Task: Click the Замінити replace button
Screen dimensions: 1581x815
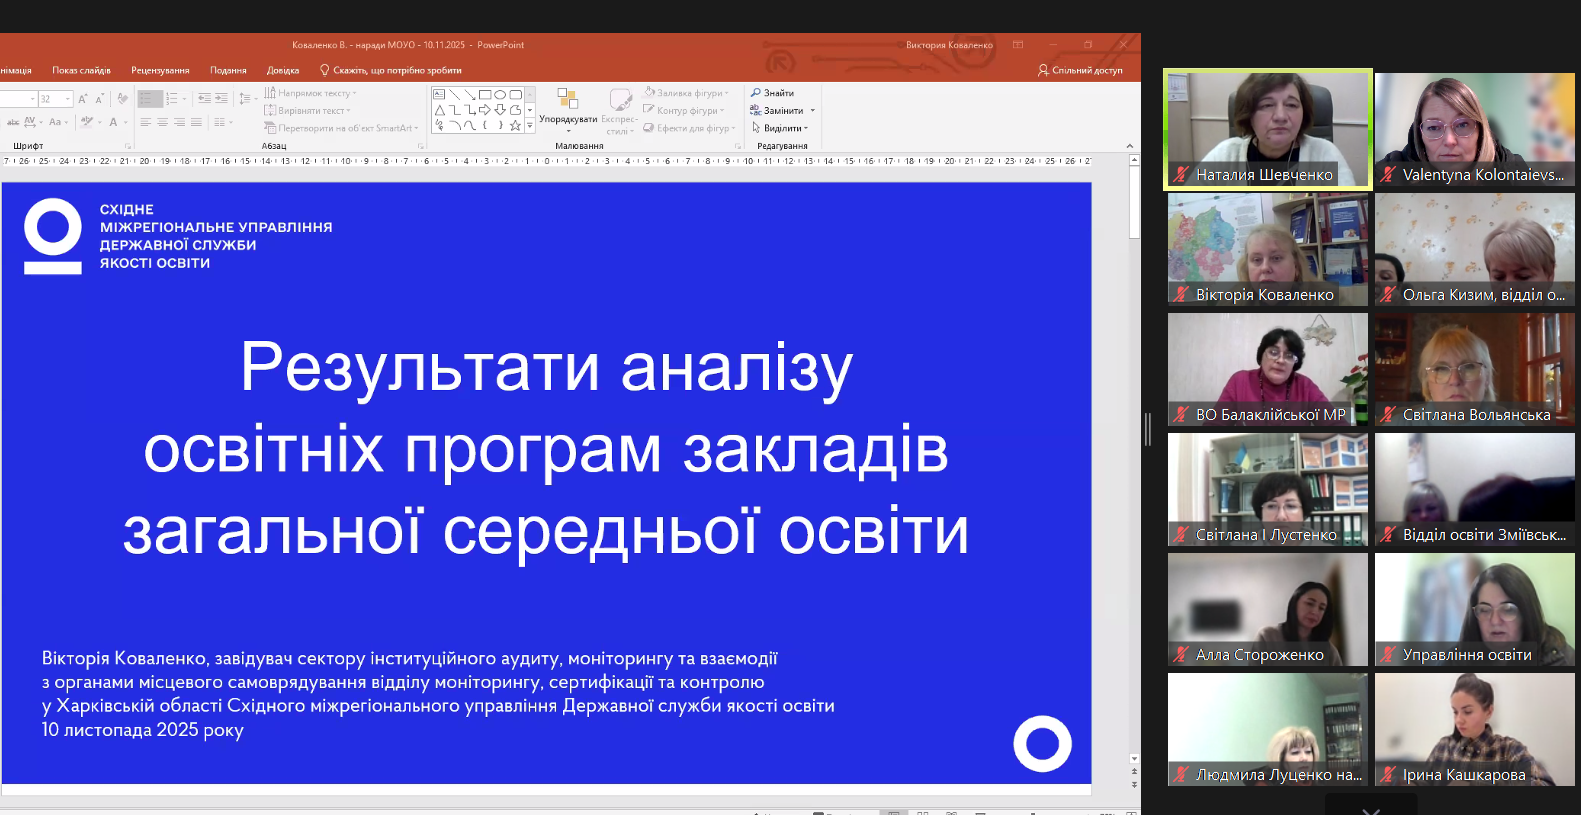Action: click(782, 111)
